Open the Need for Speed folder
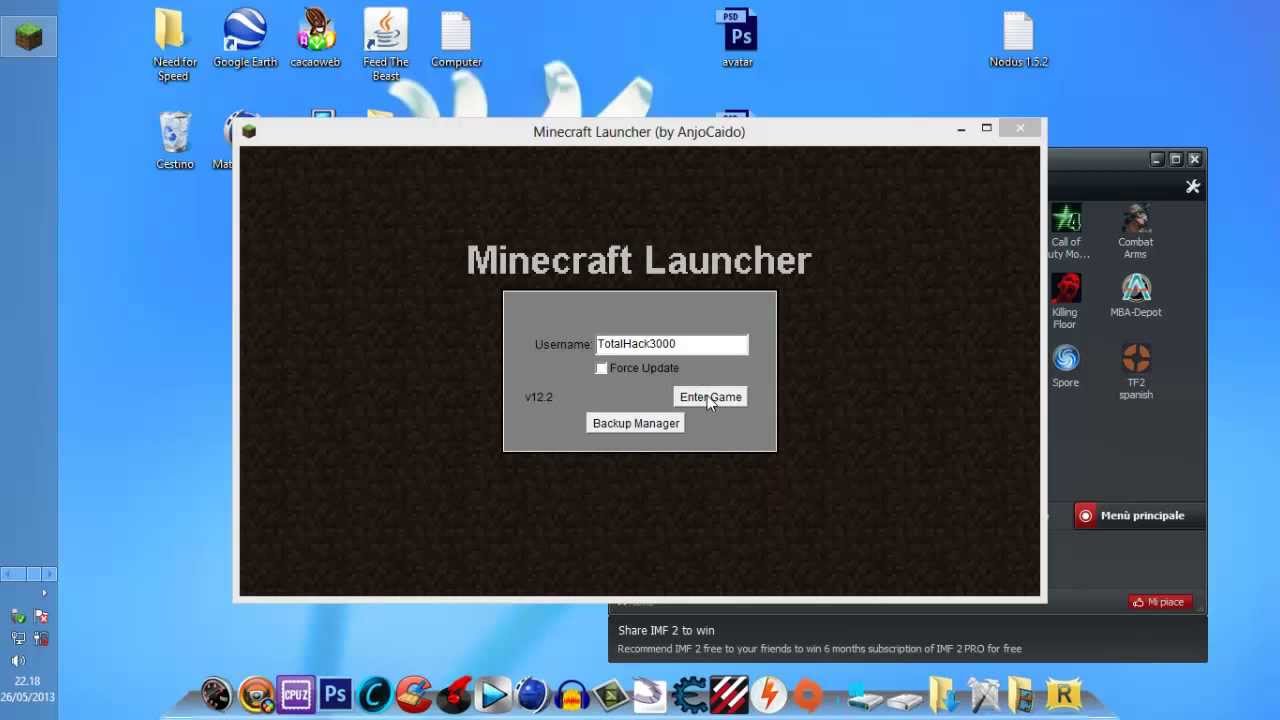The width and height of the screenshot is (1280, 720). [174, 45]
